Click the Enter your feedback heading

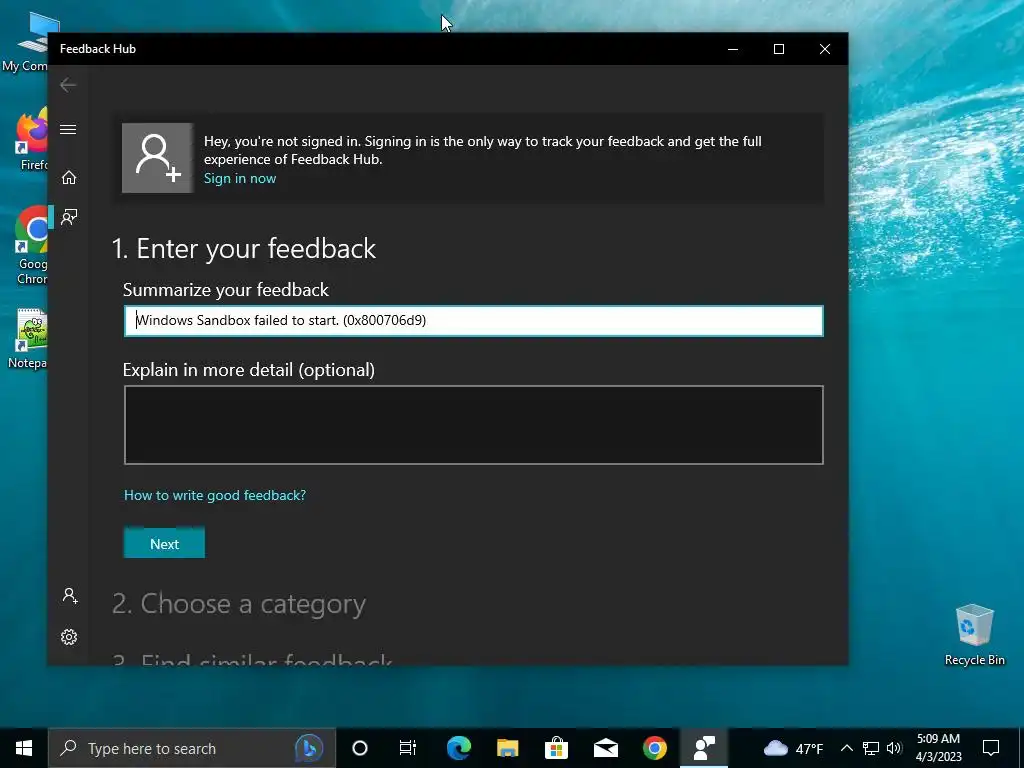[244, 249]
